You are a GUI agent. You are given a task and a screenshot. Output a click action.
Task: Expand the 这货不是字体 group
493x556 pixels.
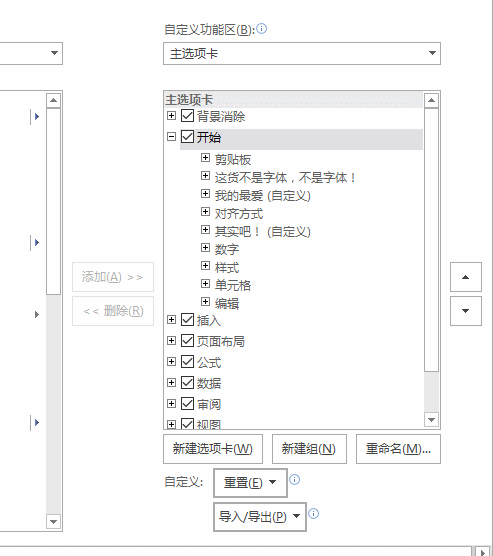[205, 176]
